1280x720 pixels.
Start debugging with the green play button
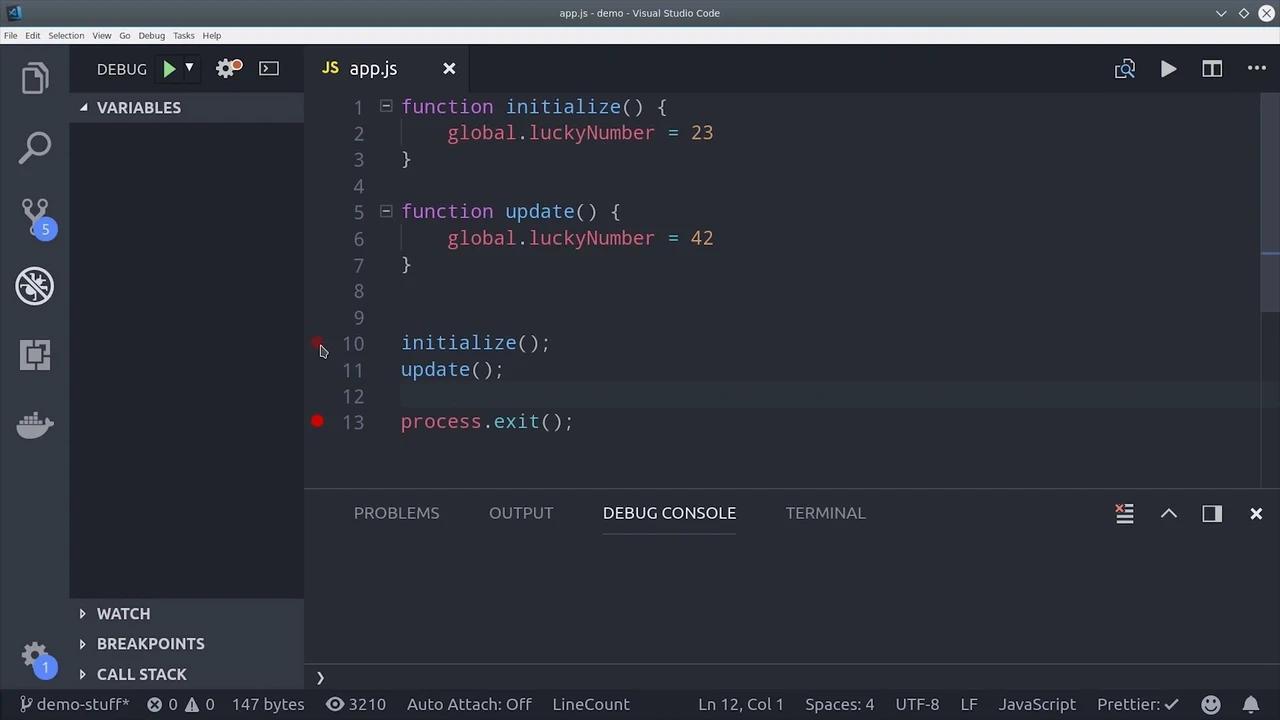point(169,69)
